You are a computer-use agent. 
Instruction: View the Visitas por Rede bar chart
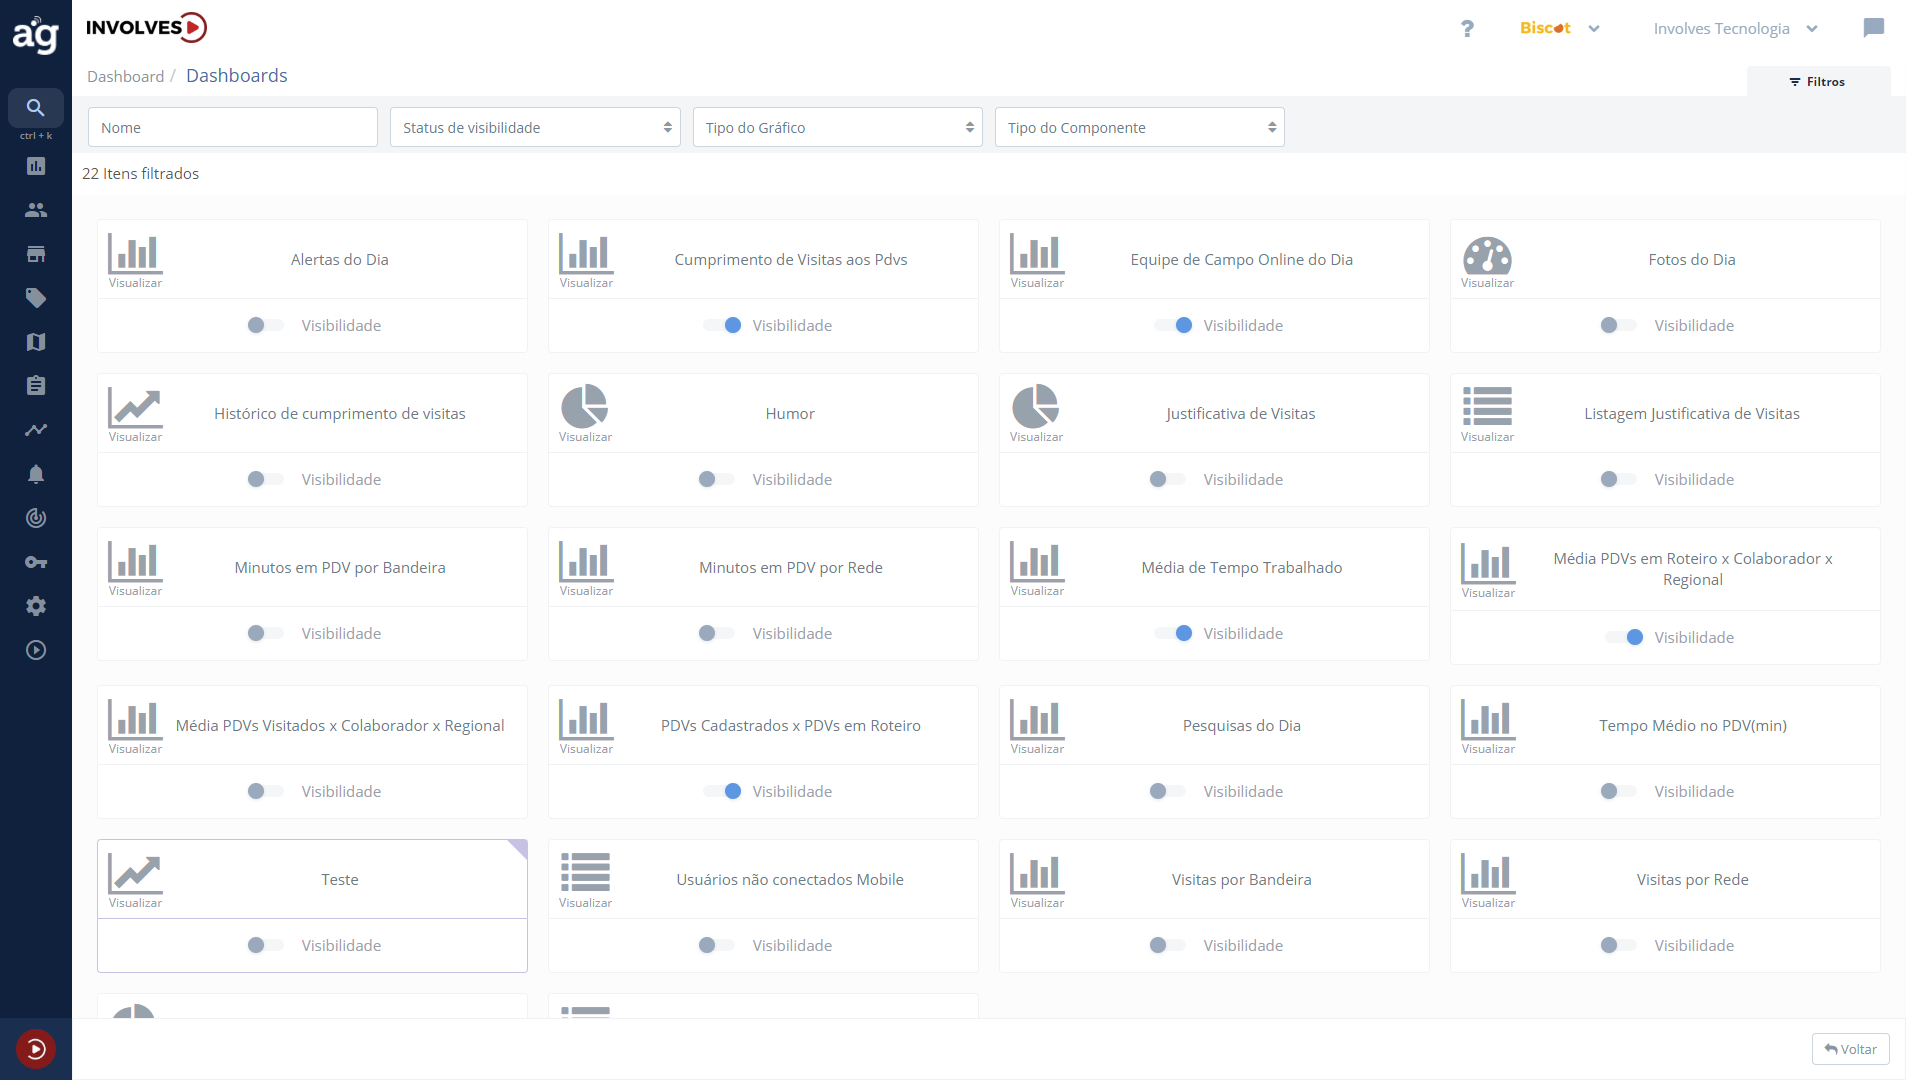1488,874
